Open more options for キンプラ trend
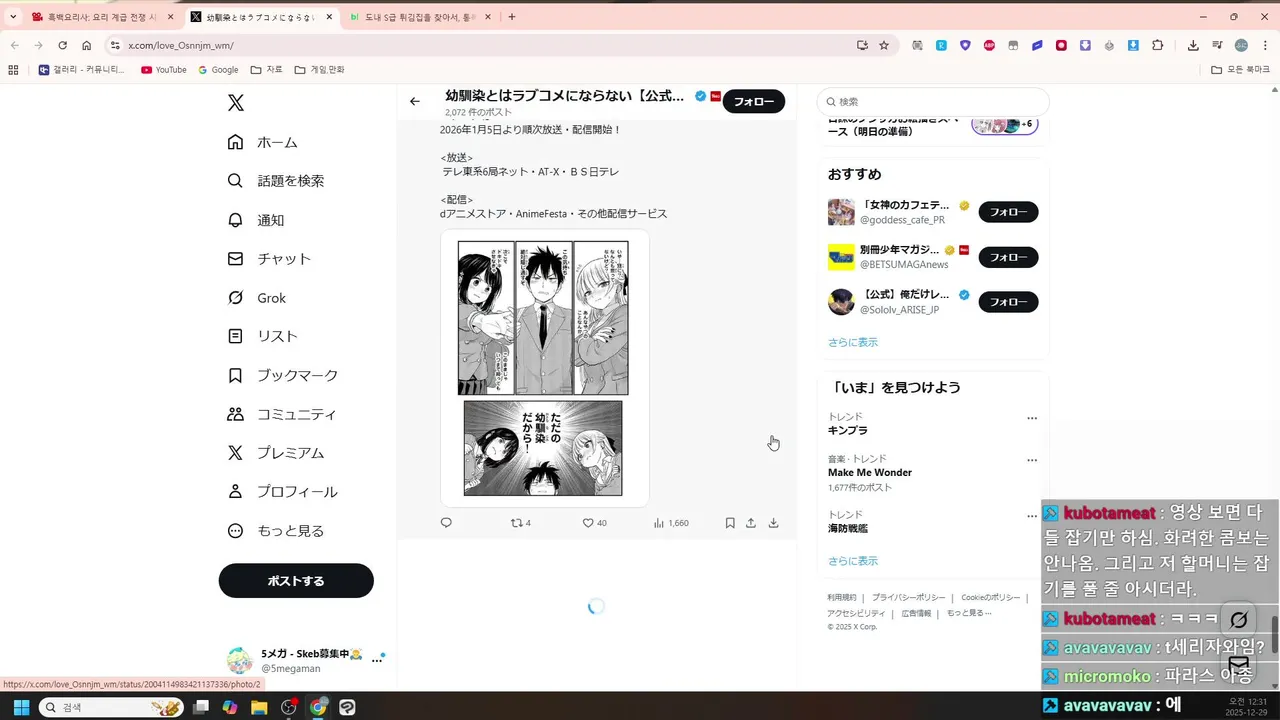Image resolution: width=1280 pixels, height=720 pixels. tap(1032, 419)
